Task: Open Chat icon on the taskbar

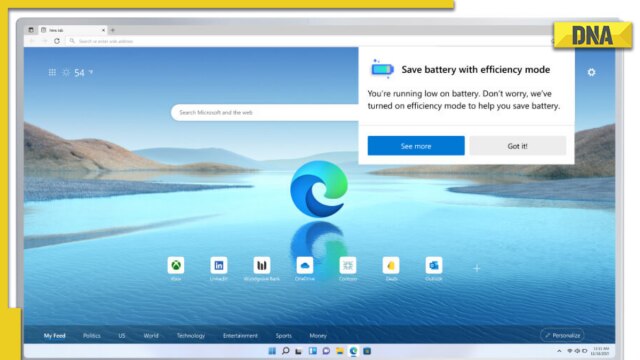Action: coord(326,351)
